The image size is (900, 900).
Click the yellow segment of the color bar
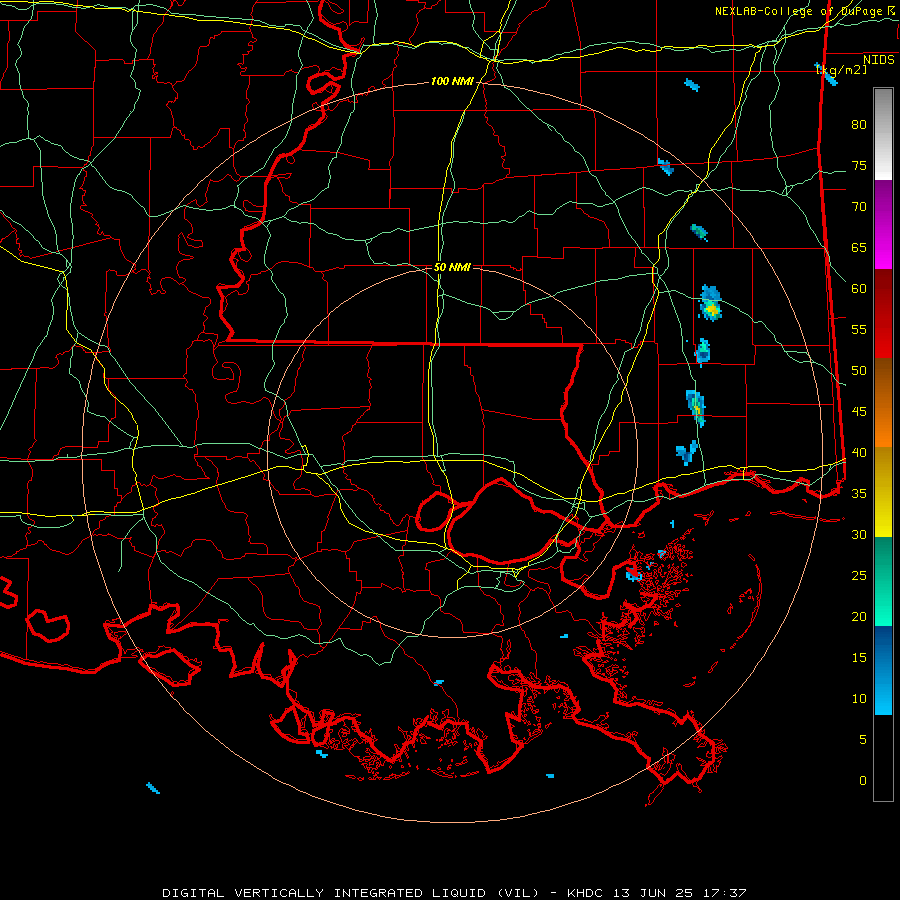pyautogui.click(x=883, y=492)
